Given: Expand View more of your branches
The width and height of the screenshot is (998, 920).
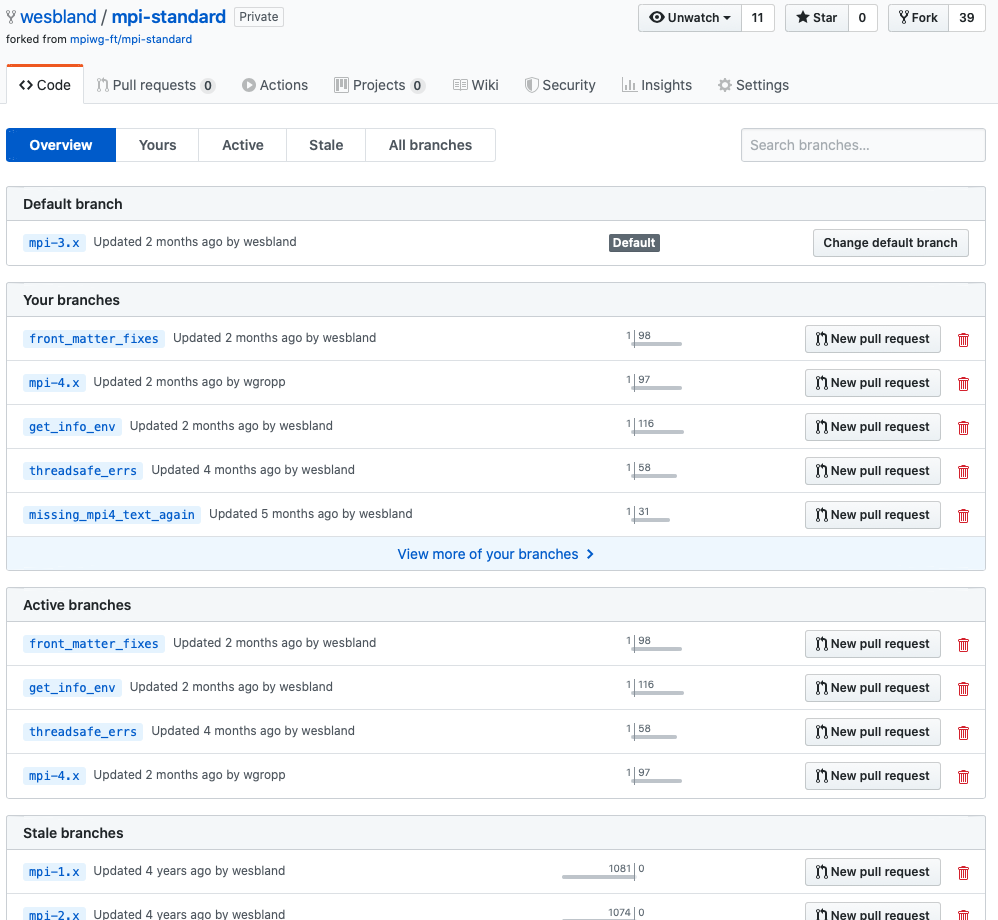Looking at the screenshot, I should [496, 554].
